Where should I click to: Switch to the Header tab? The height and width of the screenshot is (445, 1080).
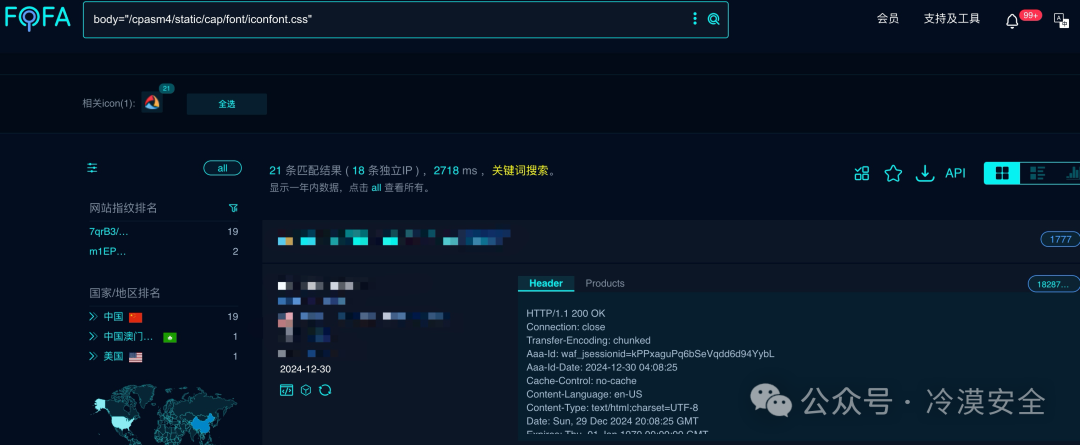pos(546,283)
